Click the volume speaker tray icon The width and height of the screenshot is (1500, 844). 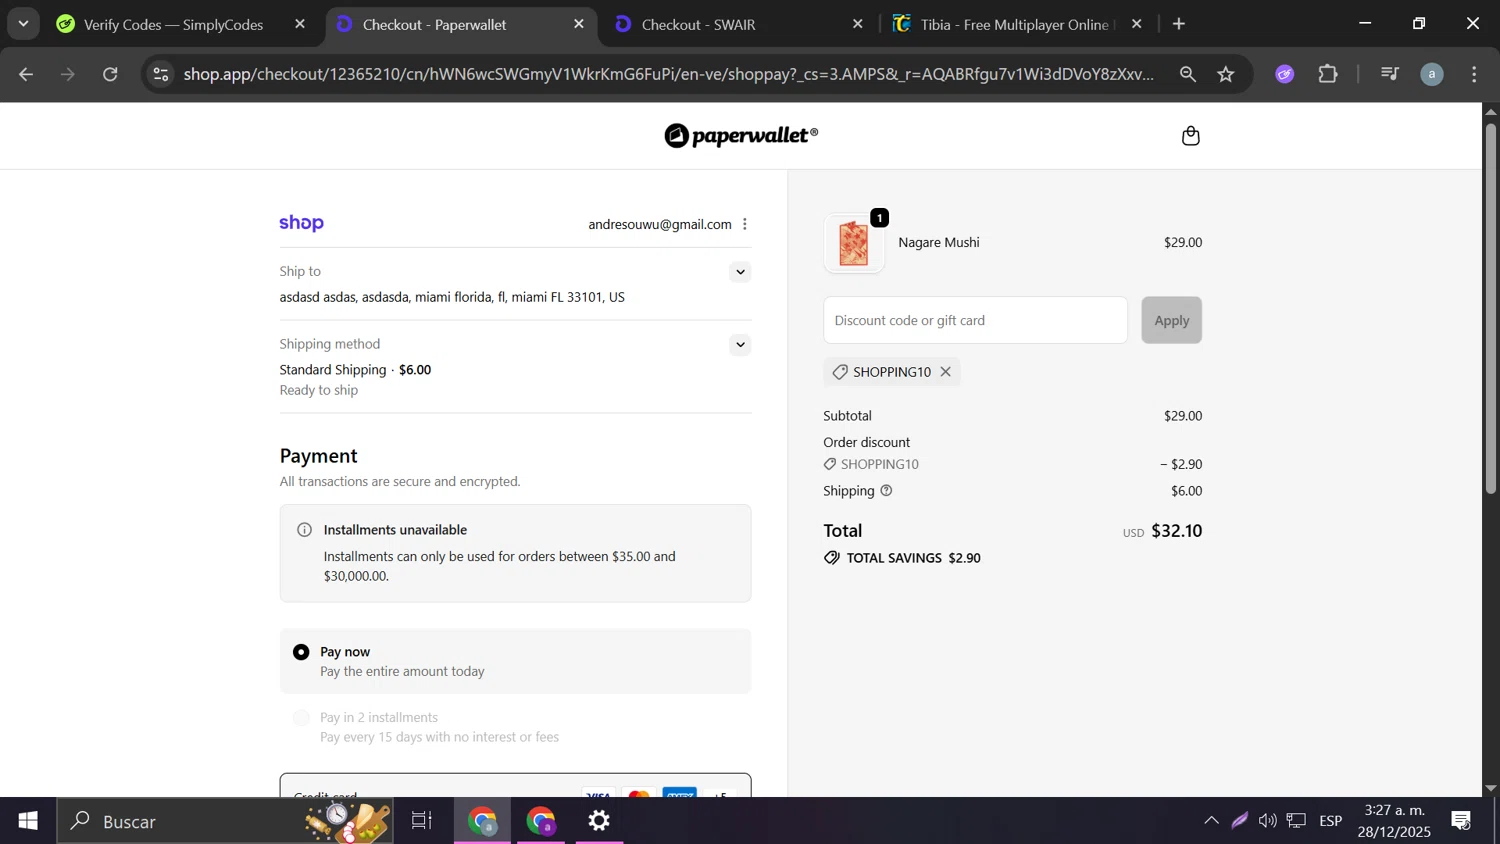tap(1268, 821)
